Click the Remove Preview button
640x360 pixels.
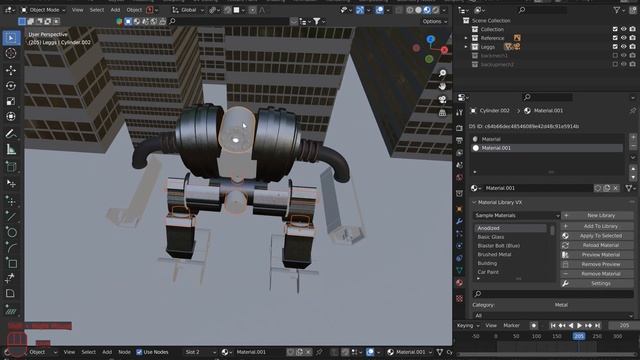[597, 264]
